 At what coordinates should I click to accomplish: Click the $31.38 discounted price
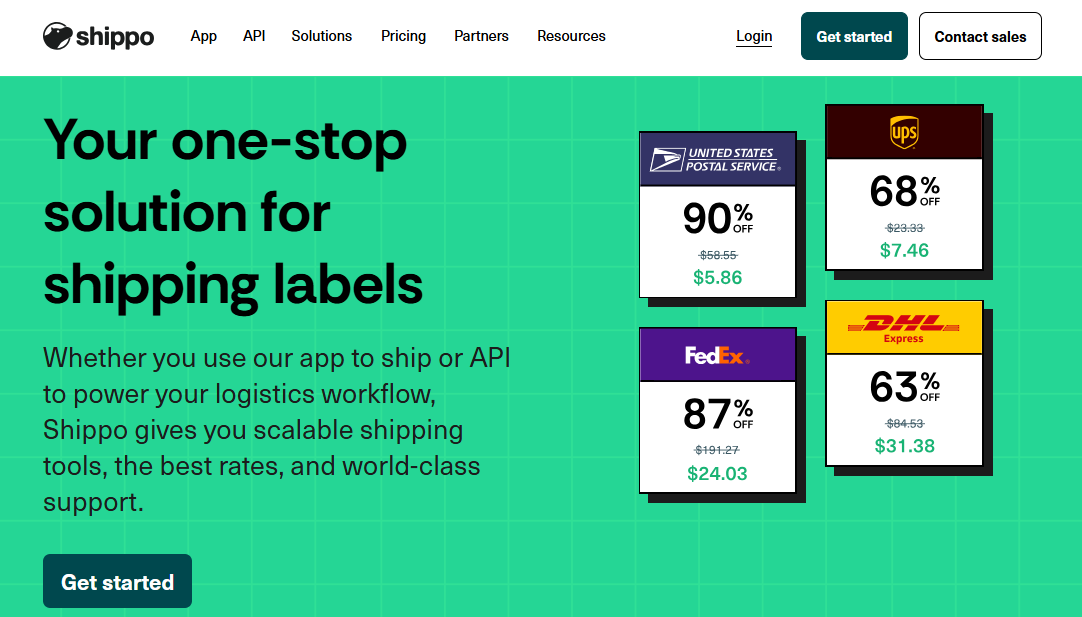pyautogui.click(x=905, y=446)
